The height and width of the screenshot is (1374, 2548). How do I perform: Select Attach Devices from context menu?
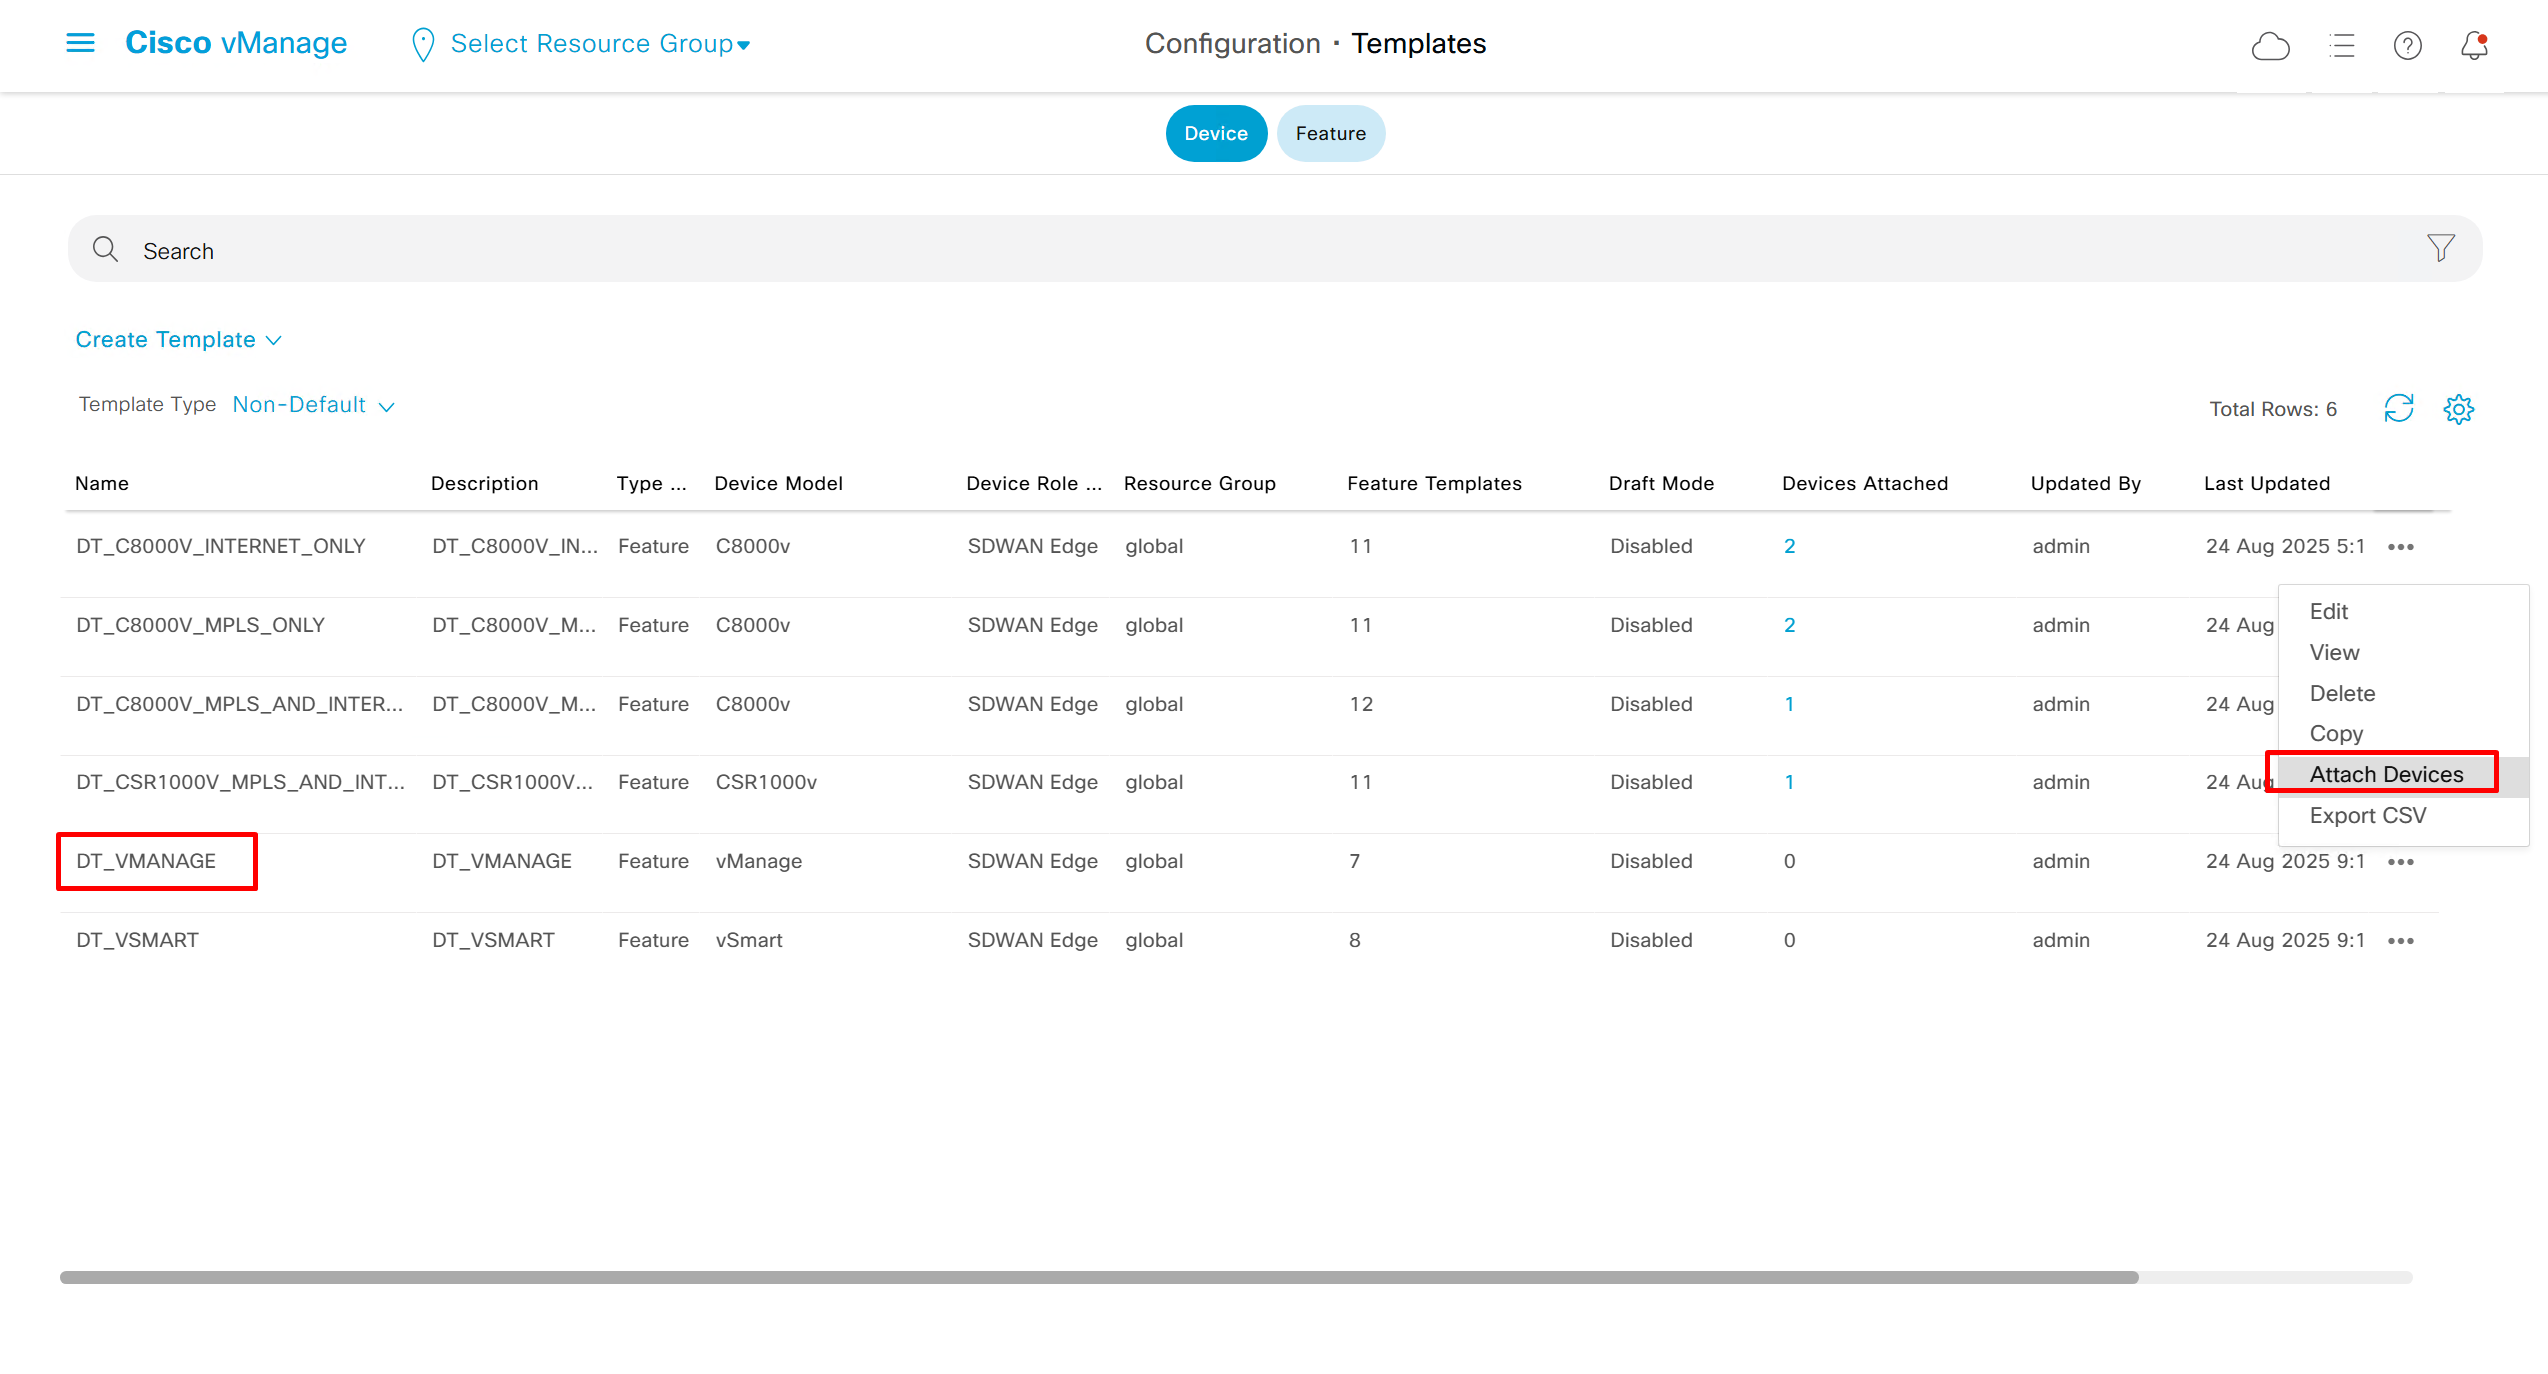[2385, 774]
